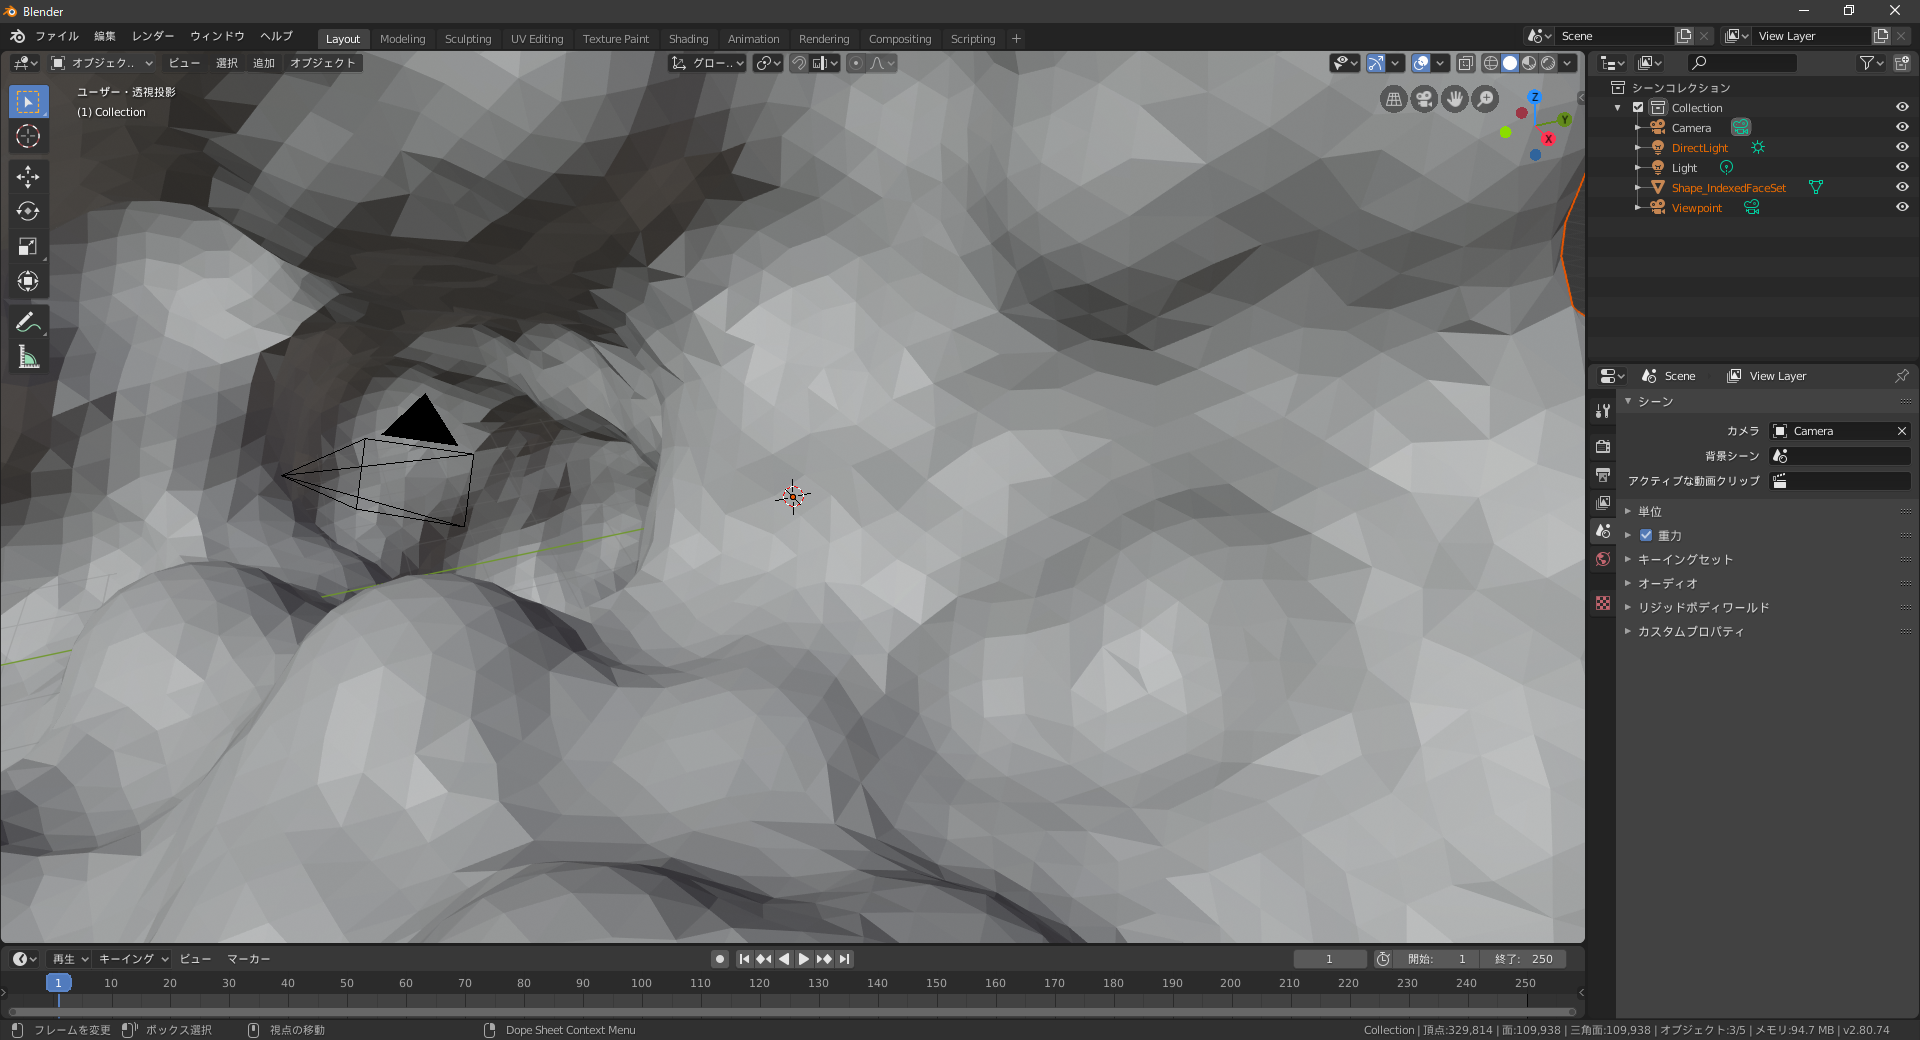The width and height of the screenshot is (1920, 1040).
Task: Activate the 3D Cursor tool
Action: click(x=28, y=137)
